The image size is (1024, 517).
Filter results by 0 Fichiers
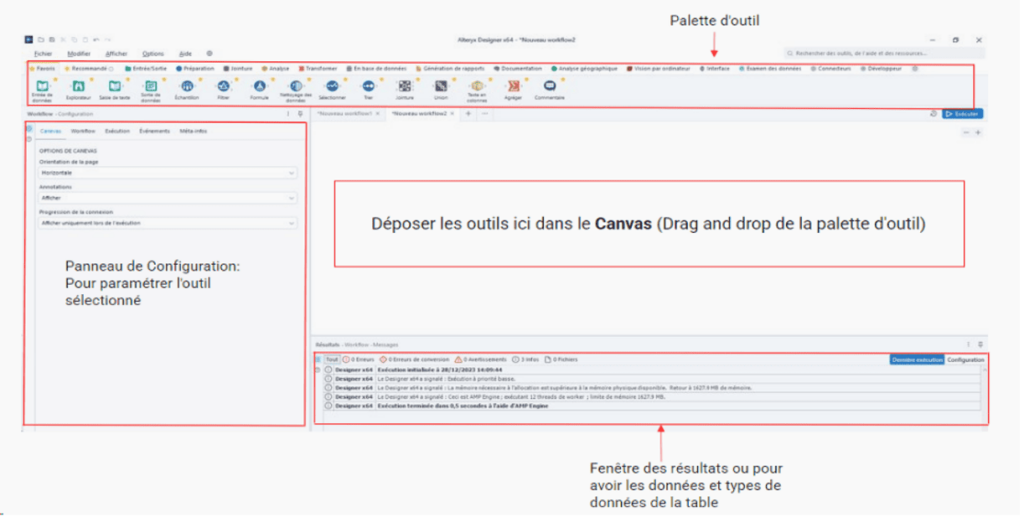tap(561, 360)
